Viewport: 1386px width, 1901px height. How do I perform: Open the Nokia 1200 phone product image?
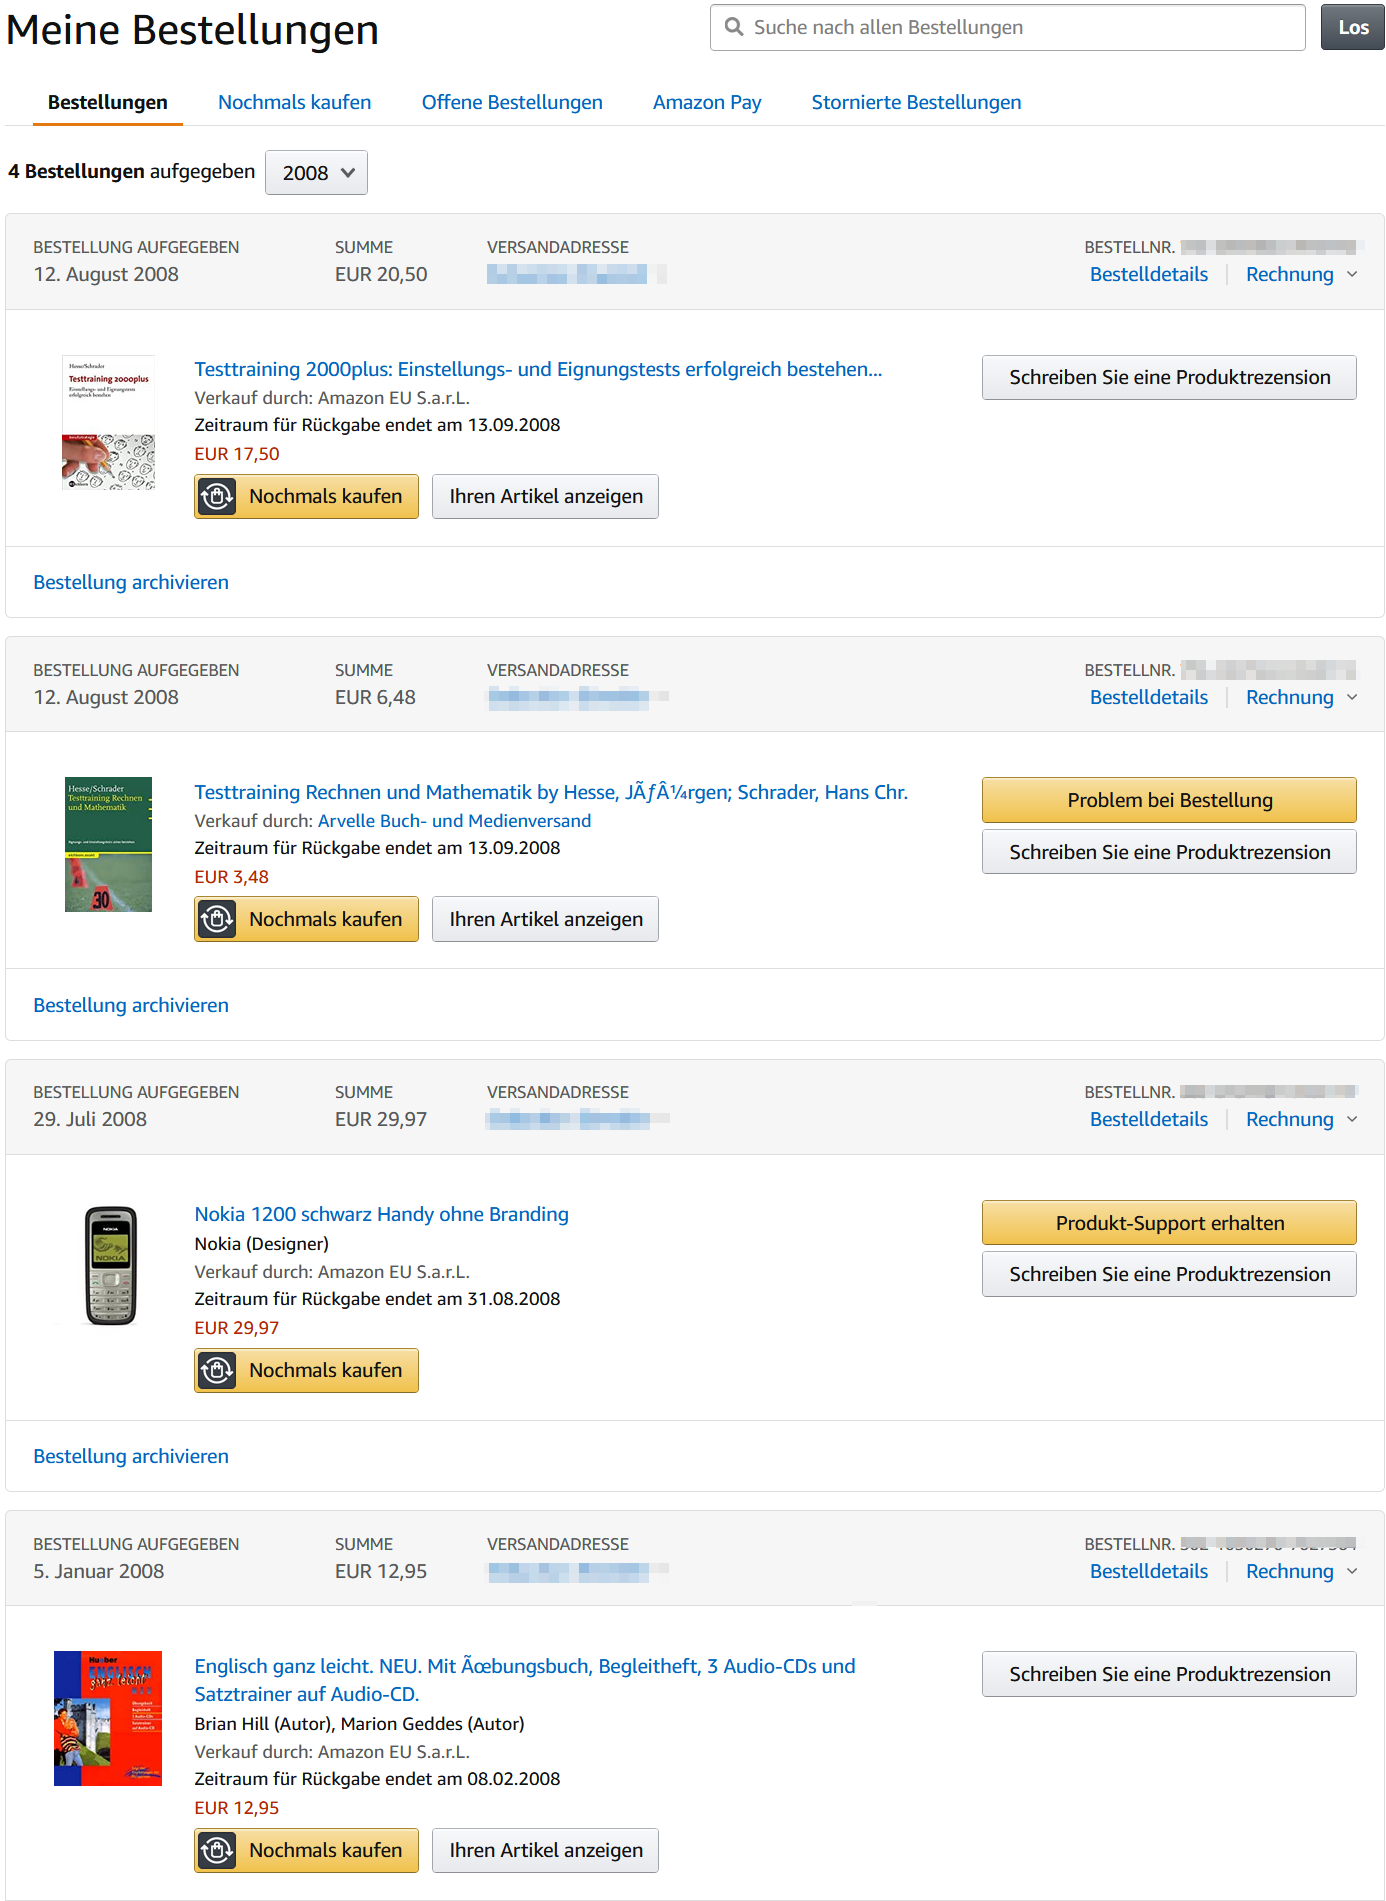pyautogui.click(x=110, y=1266)
